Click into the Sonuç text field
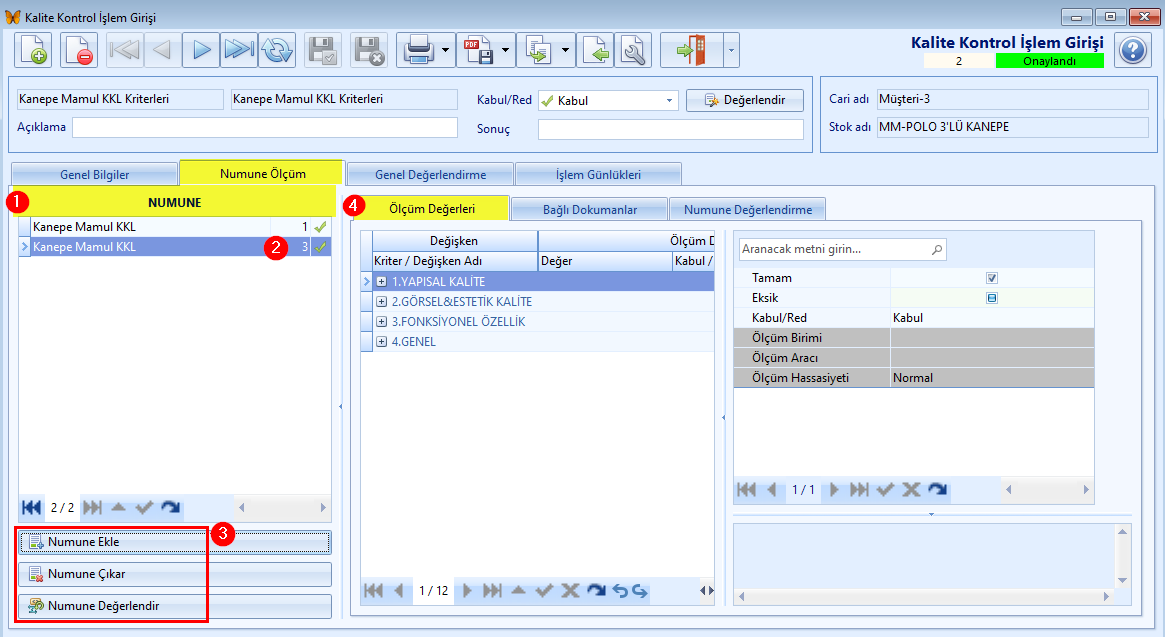This screenshot has height=637, width=1165. [671, 129]
